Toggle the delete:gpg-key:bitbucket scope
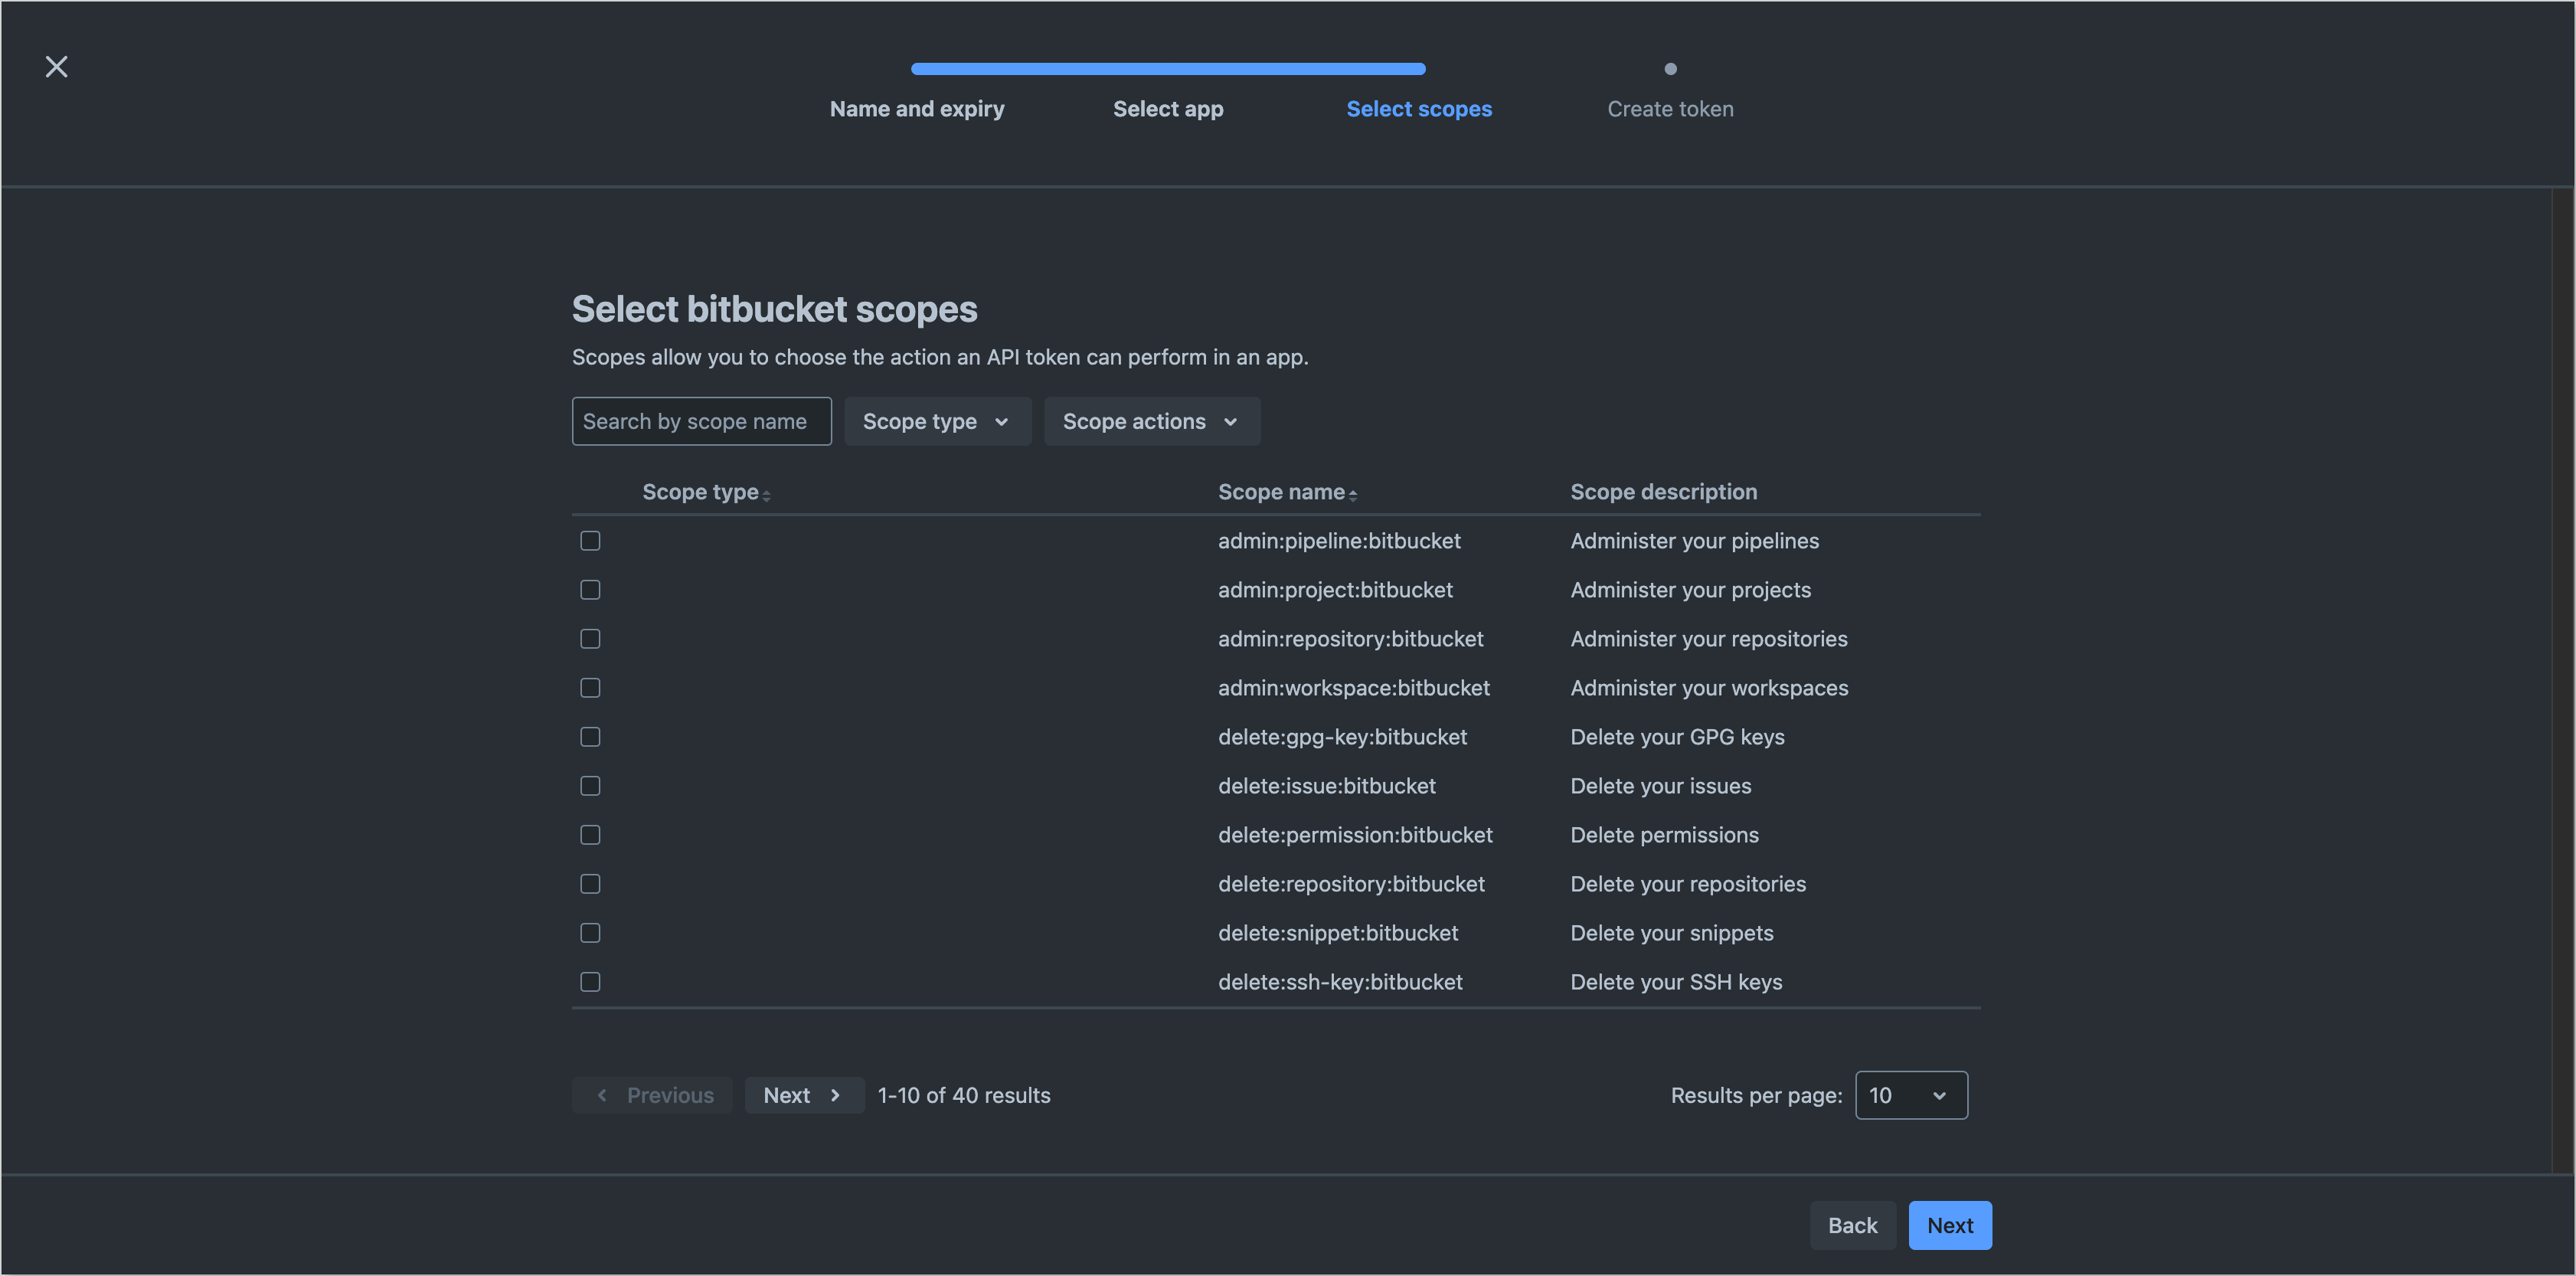 point(590,737)
